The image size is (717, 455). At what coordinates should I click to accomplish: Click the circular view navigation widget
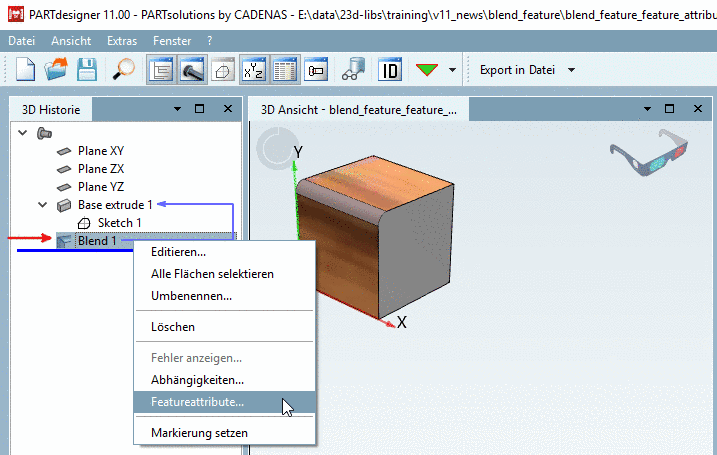277,148
